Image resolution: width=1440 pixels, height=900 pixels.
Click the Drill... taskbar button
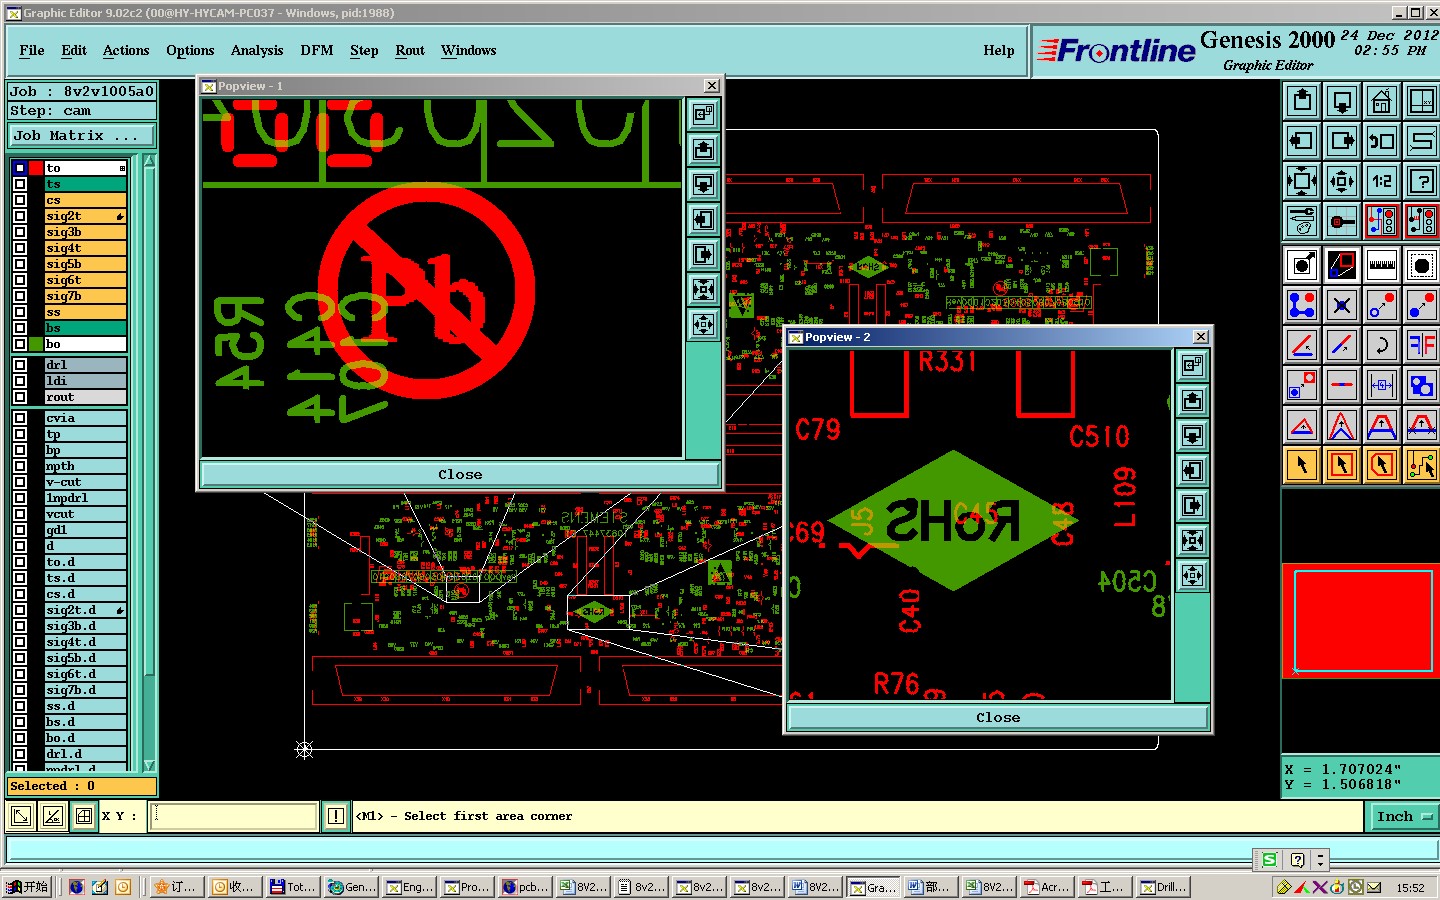[1165, 887]
